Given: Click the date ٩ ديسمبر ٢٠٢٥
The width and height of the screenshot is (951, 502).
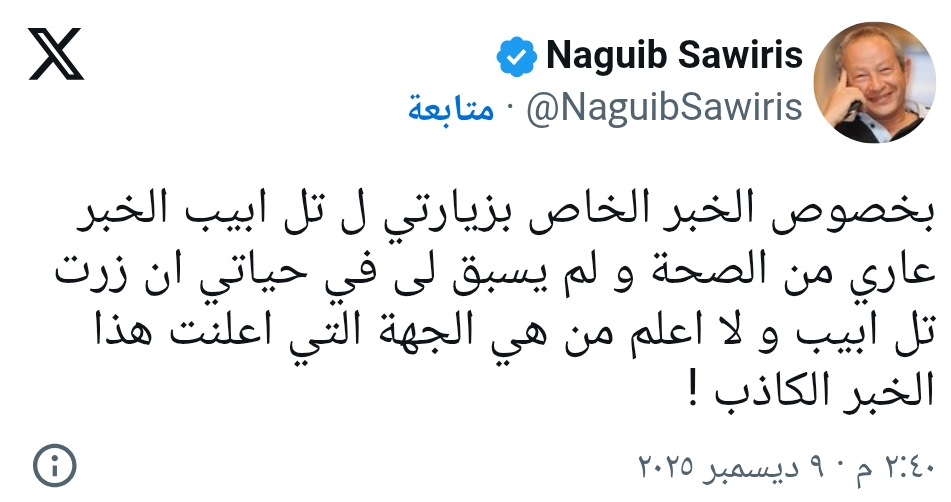Looking at the screenshot, I should (738, 467).
